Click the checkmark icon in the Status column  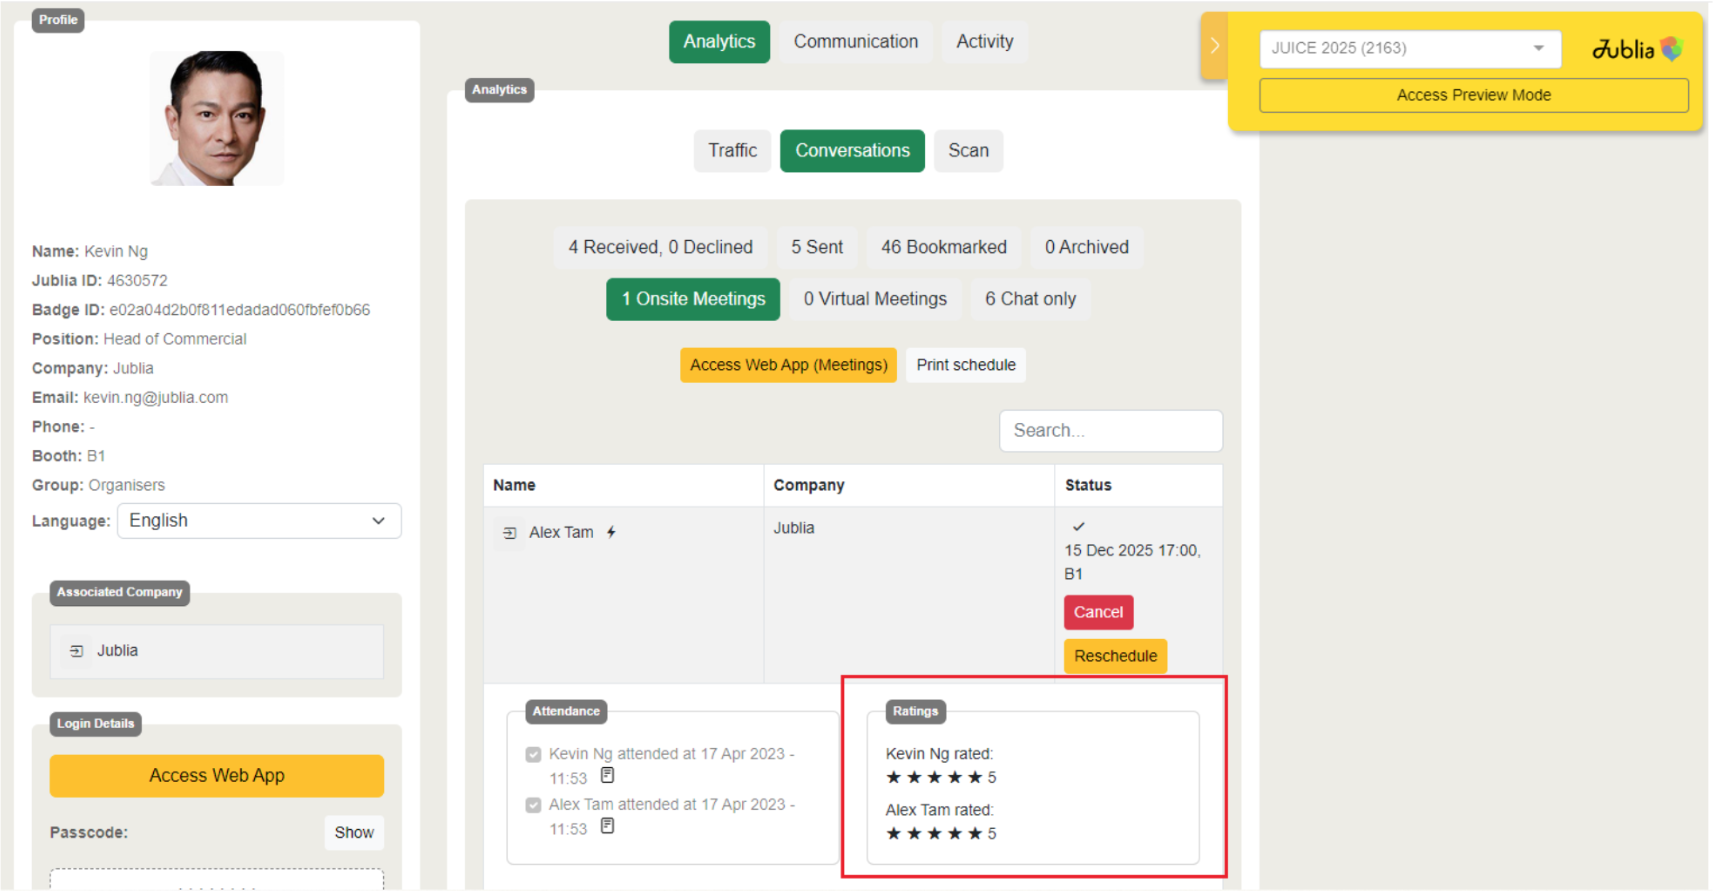pyautogui.click(x=1078, y=526)
